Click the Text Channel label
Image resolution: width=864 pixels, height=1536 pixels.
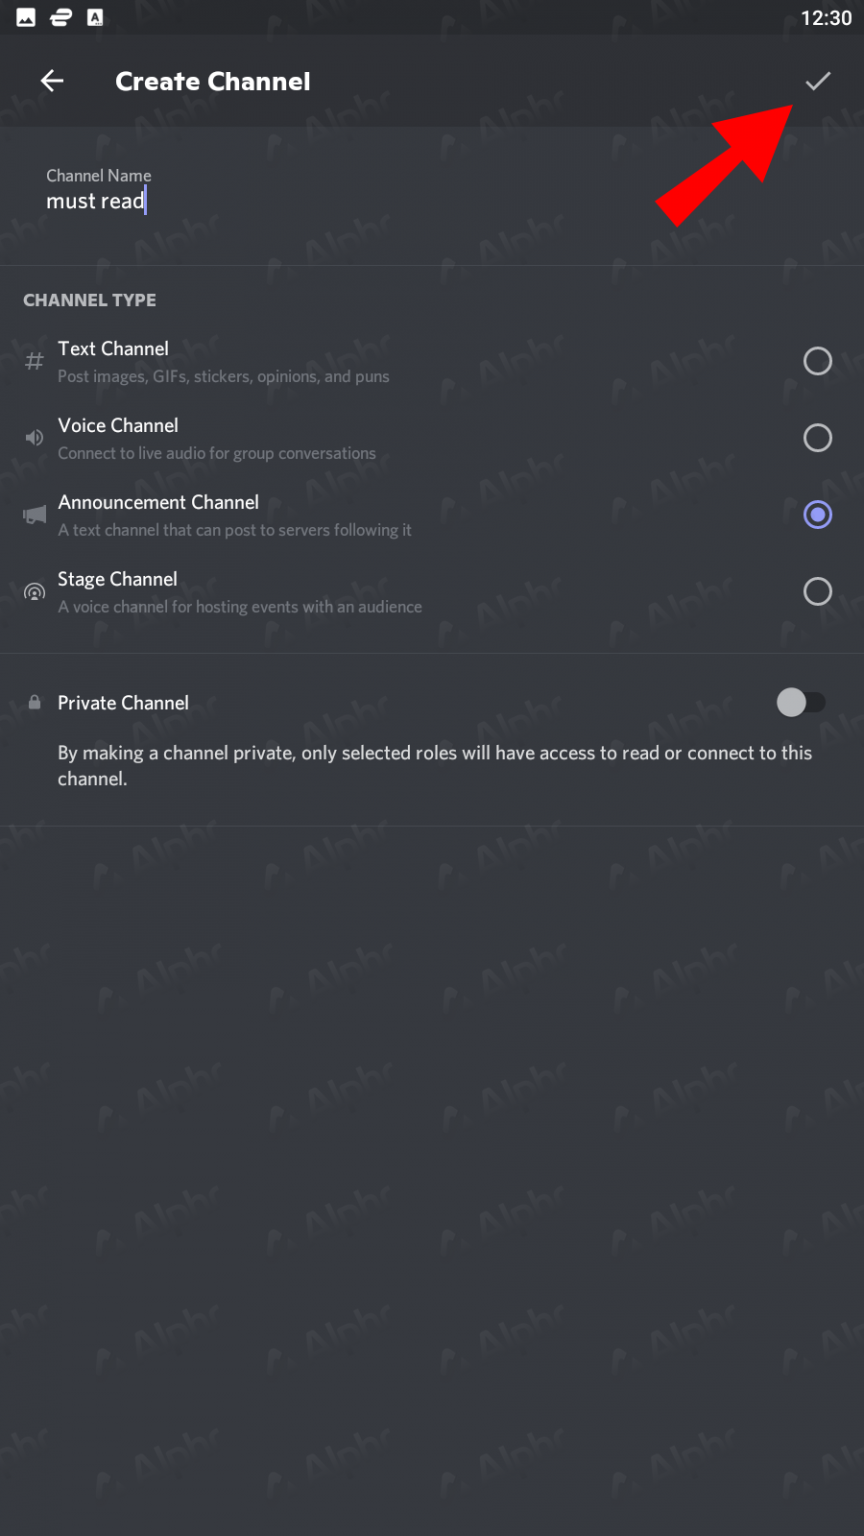click(113, 348)
